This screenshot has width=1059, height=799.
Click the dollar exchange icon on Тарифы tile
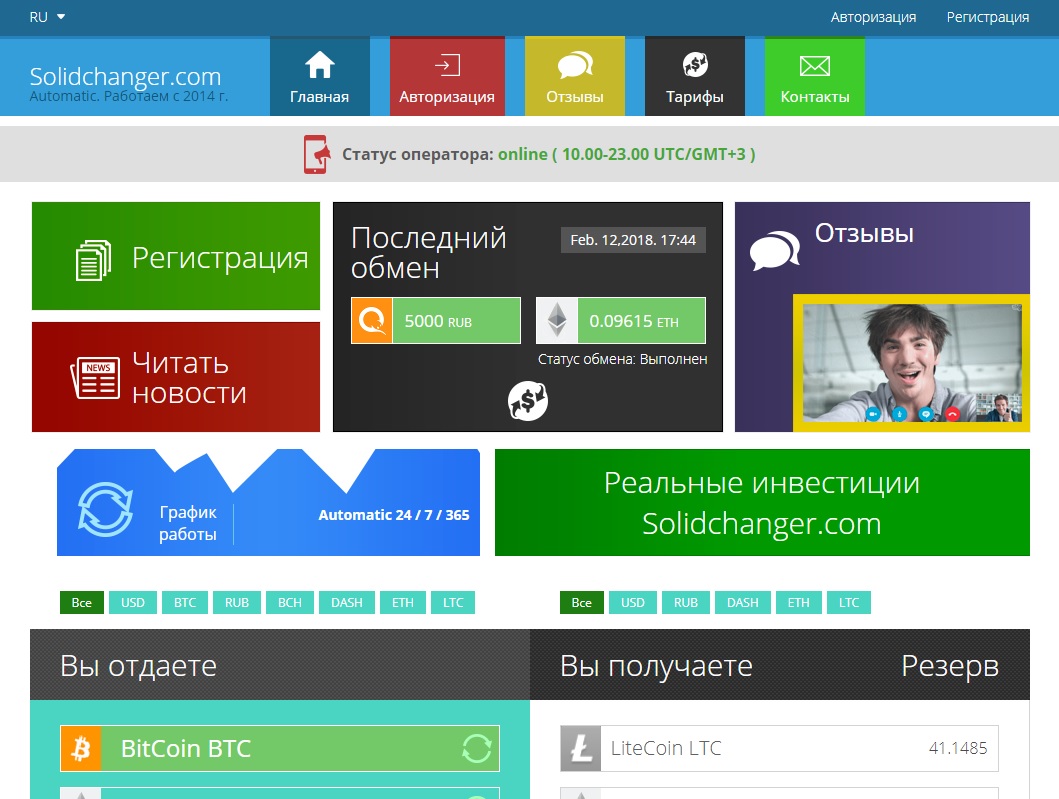(x=695, y=65)
